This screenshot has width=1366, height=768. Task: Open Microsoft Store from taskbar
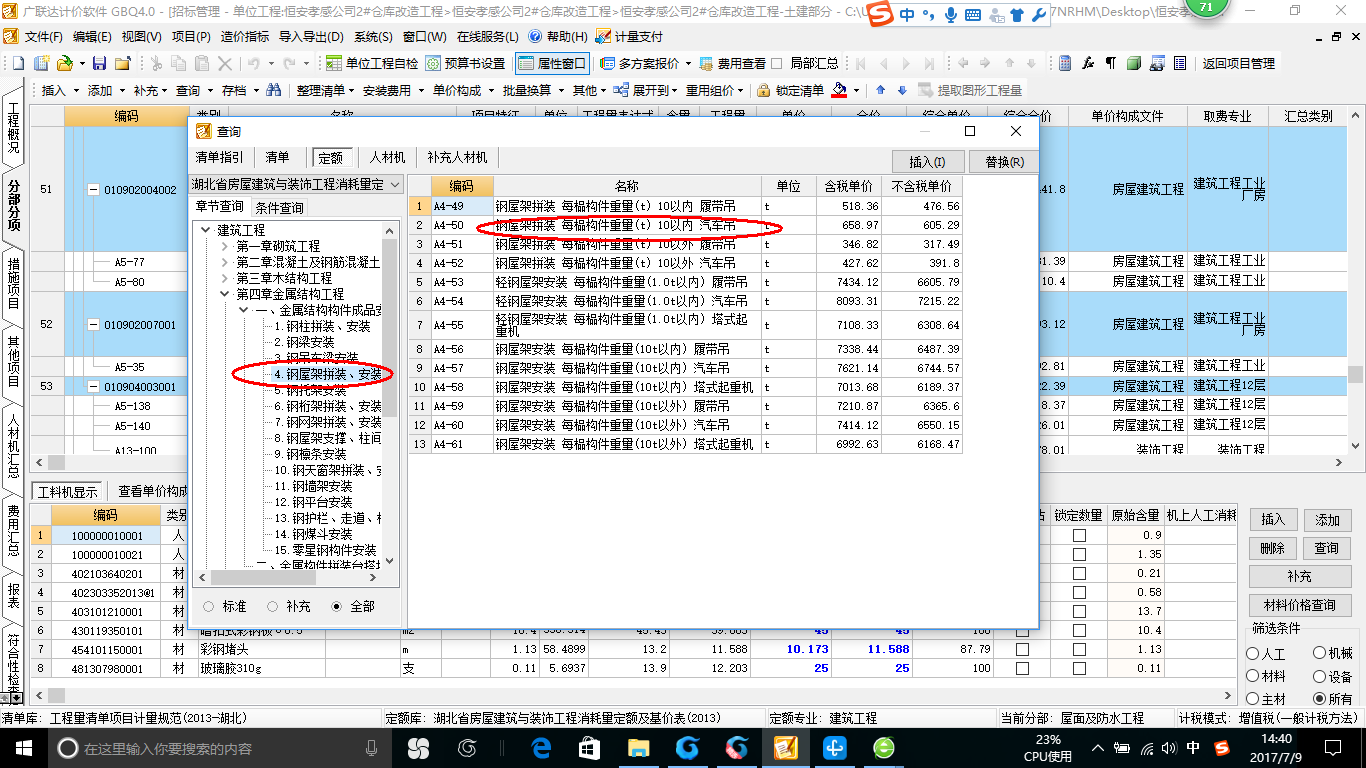[x=590, y=747]
